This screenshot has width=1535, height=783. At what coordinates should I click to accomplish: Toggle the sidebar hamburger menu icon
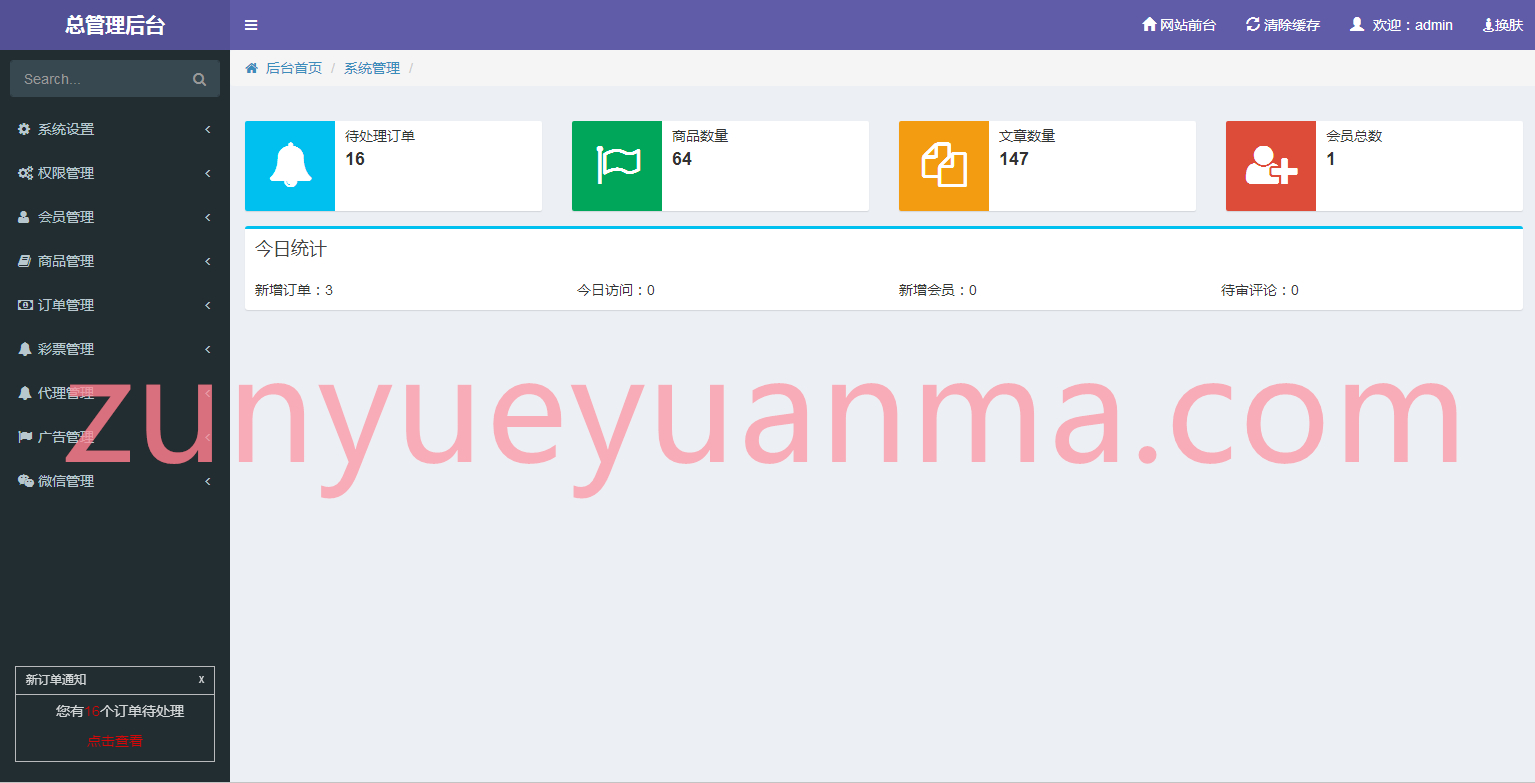pos(251,25)
